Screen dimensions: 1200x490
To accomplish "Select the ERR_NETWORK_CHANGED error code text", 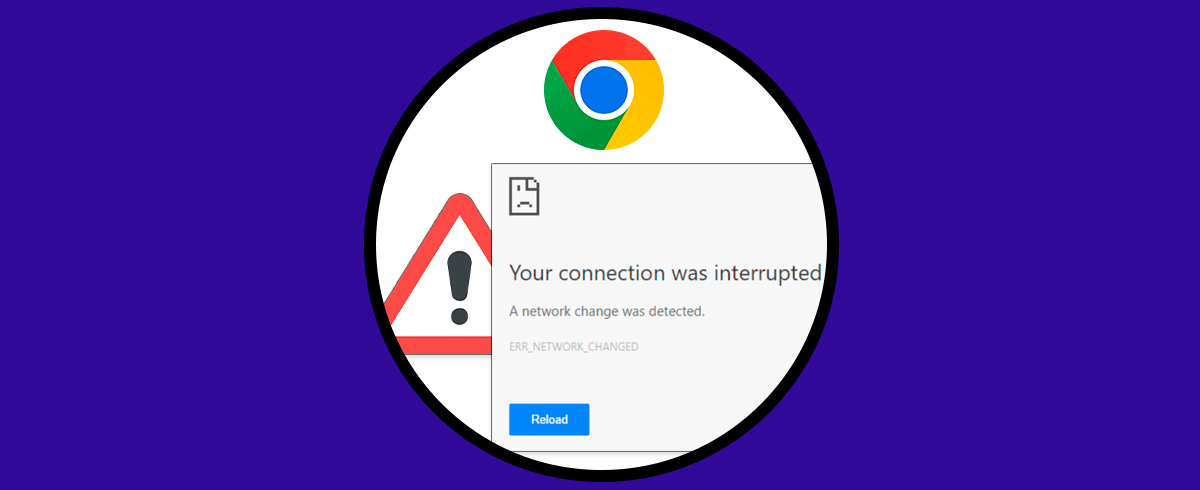I will pos(574,346).
